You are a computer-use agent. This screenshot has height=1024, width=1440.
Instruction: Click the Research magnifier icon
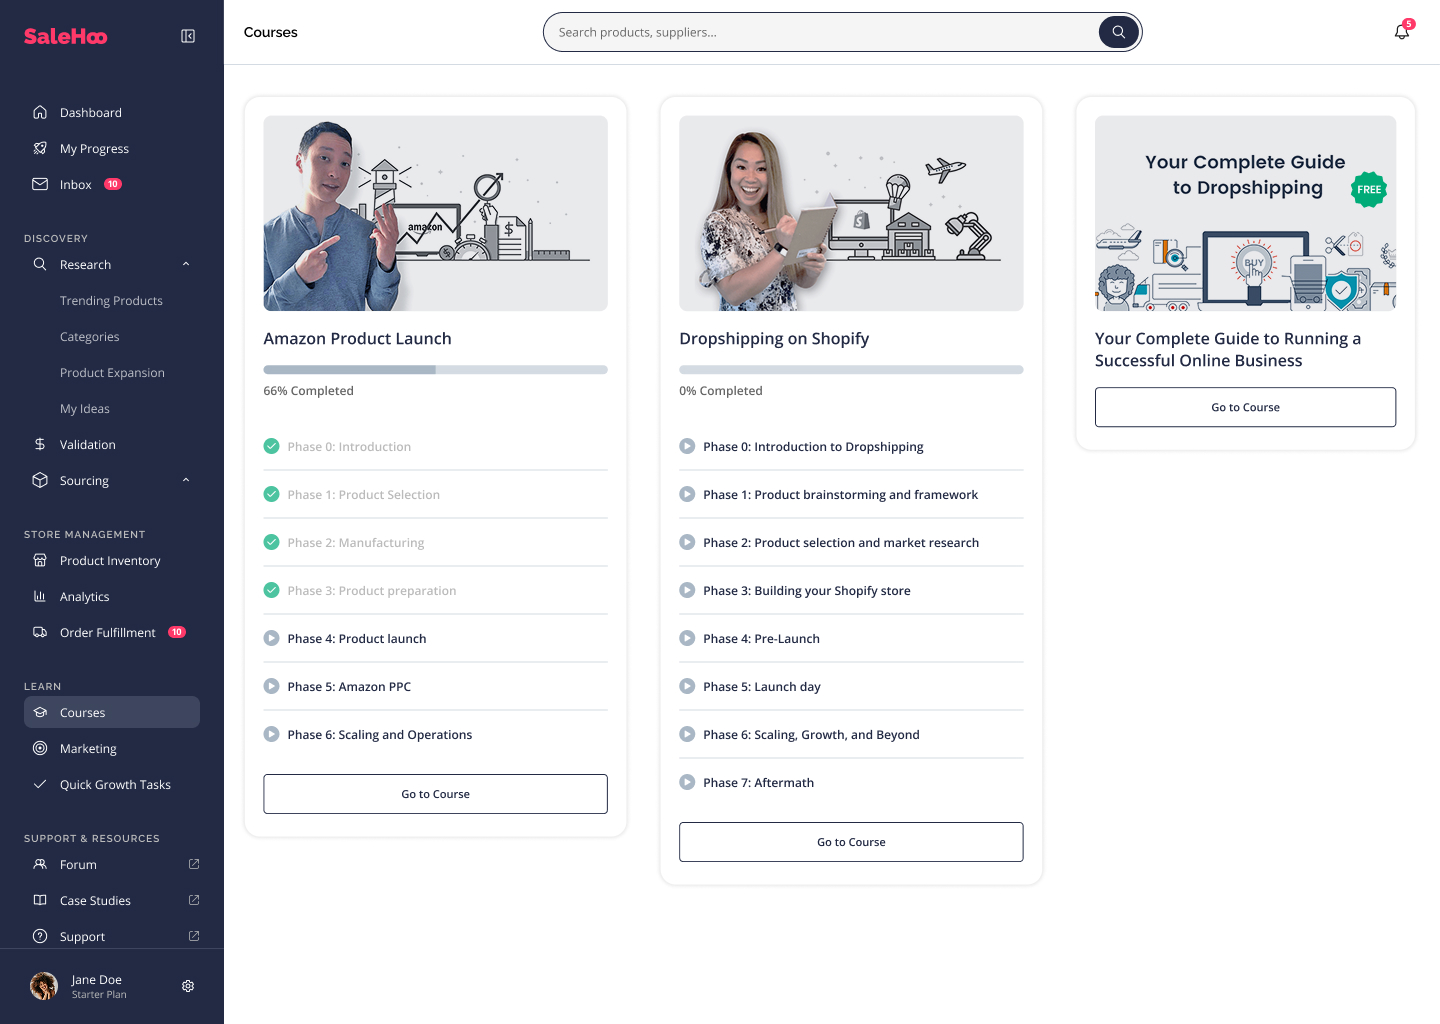click(40, 264)
